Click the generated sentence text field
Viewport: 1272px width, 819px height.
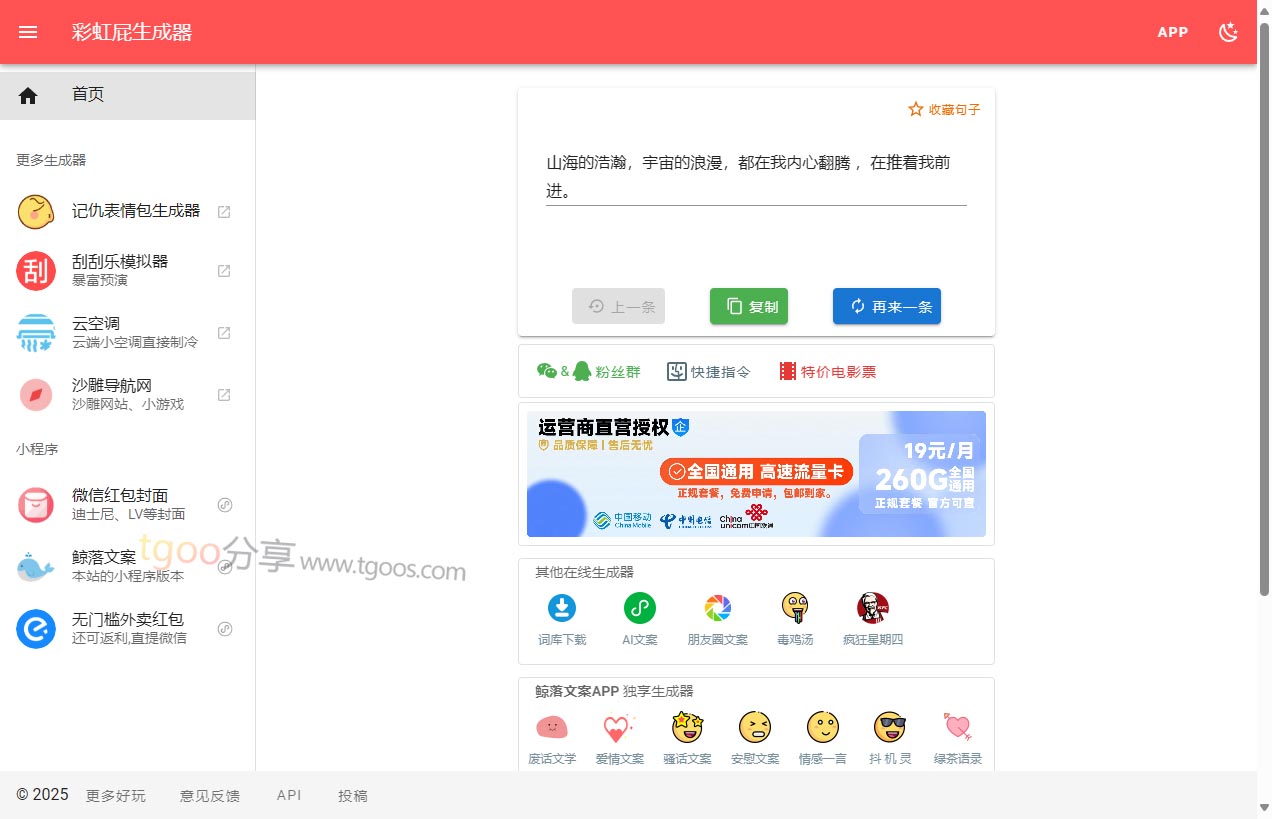pos(755,176)
